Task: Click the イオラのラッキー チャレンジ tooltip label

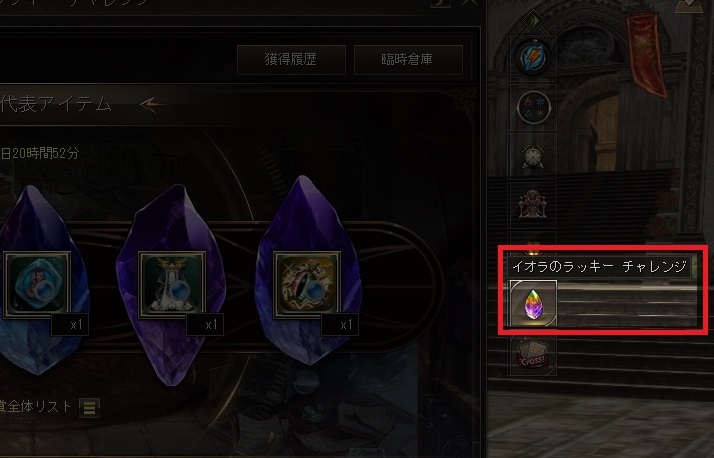Action: tap(599, 266)
